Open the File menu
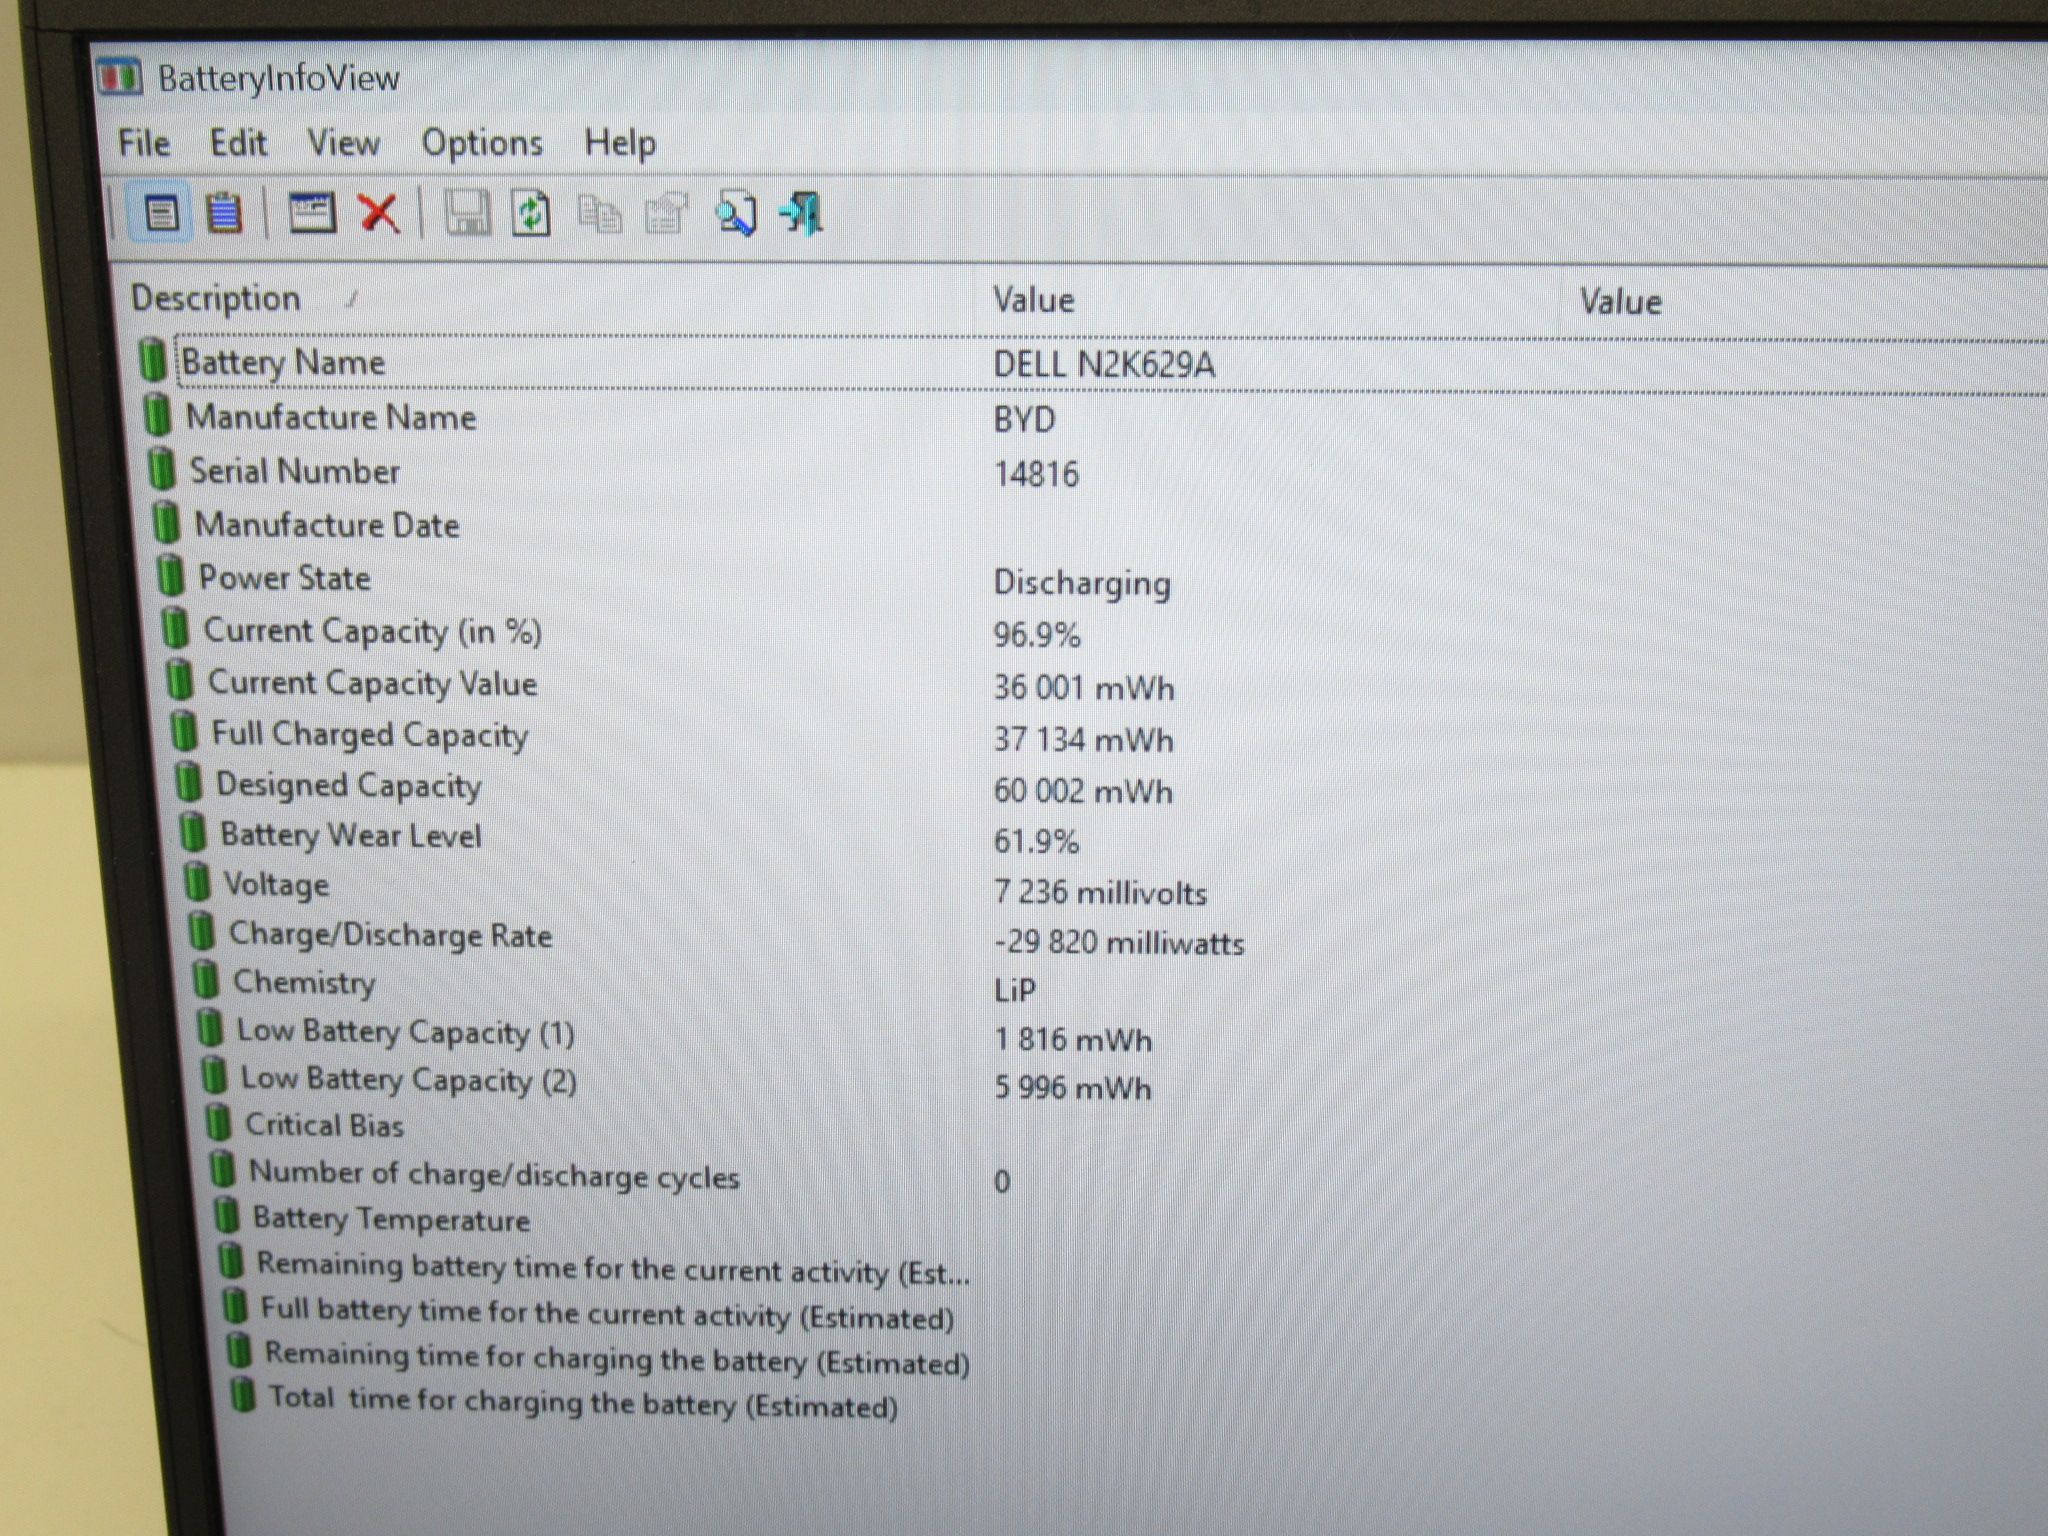The height and width of the screenshot is (1536, 2048). (x=144, y=142)
